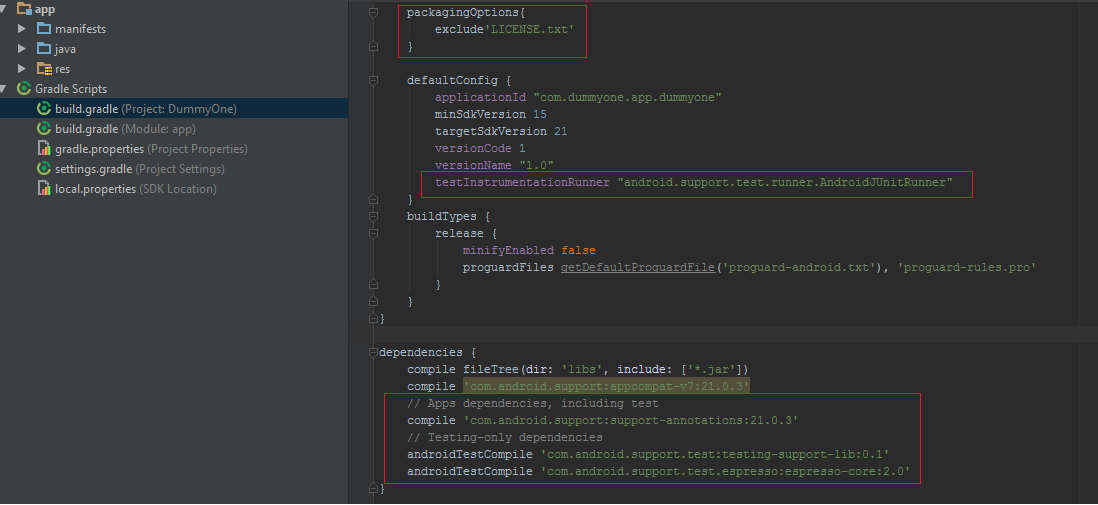The height and width of the screenshot is (505, 1098).
Task: Click the app module folder icon
Action: pyautogui.click(x=24, y=9)
